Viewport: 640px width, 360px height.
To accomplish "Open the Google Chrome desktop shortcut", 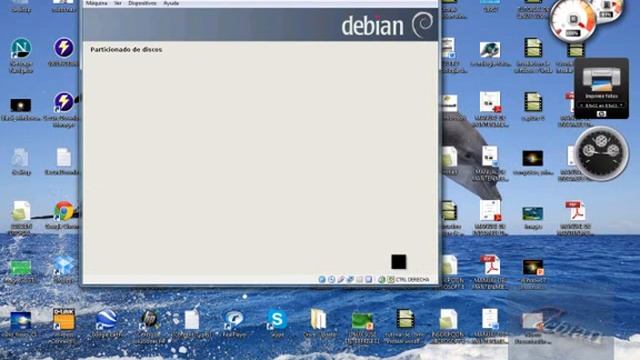I will [64, 211].
